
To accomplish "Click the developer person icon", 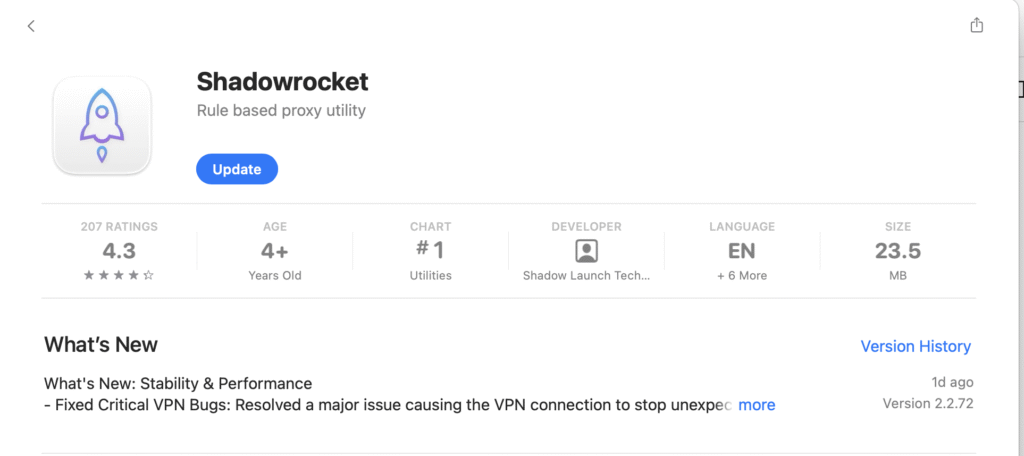I will [x=586, y=251].
